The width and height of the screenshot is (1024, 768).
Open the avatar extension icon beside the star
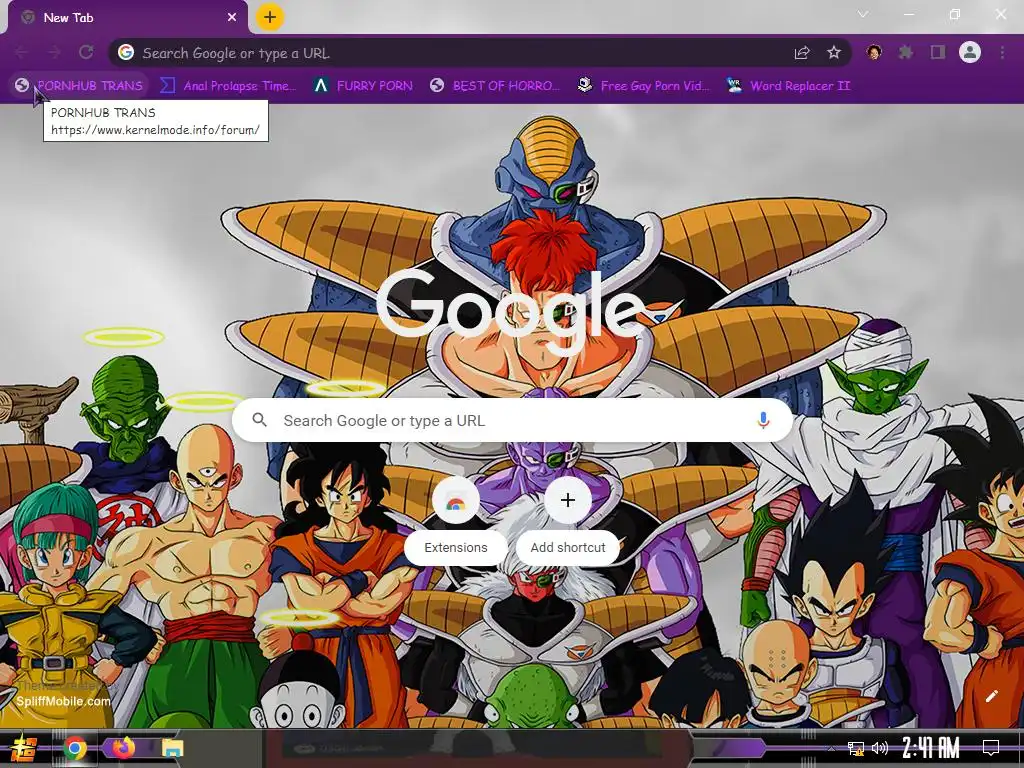point(874,52)
